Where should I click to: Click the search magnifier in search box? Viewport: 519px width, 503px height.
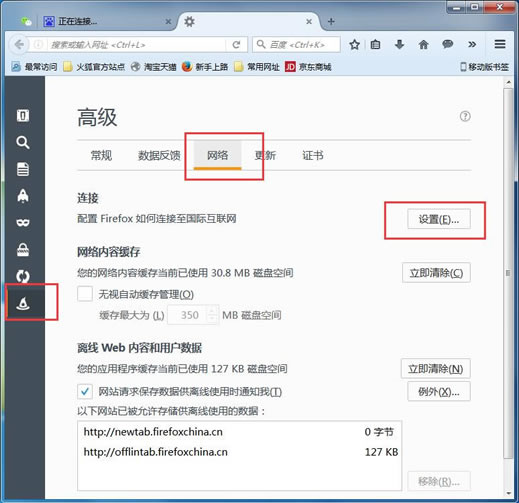tap(261, 44)
